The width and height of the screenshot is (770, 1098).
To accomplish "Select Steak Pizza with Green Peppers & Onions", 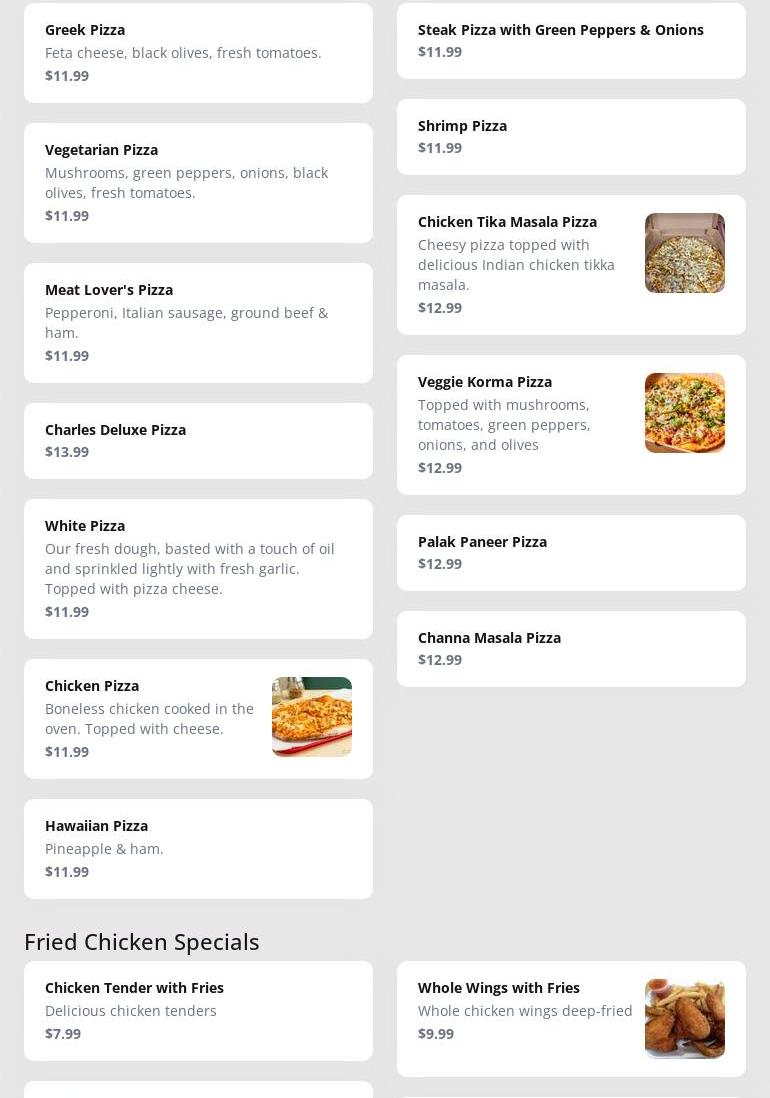I will (571, 40).
